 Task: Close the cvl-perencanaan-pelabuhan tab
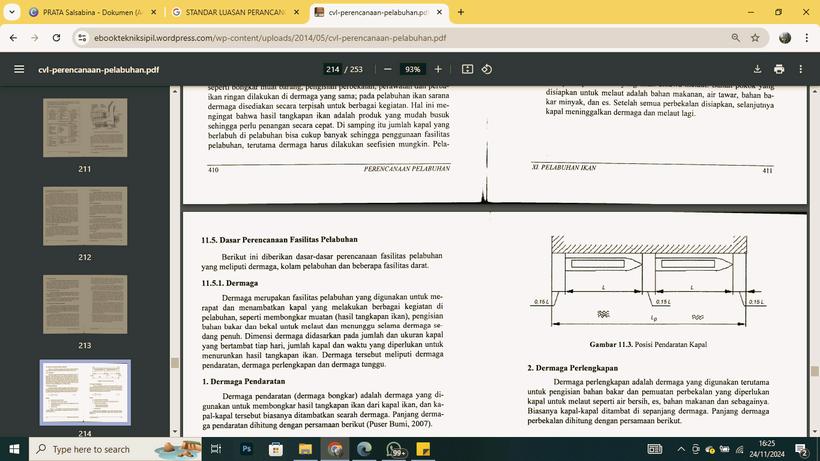click(x=439, y=12)
